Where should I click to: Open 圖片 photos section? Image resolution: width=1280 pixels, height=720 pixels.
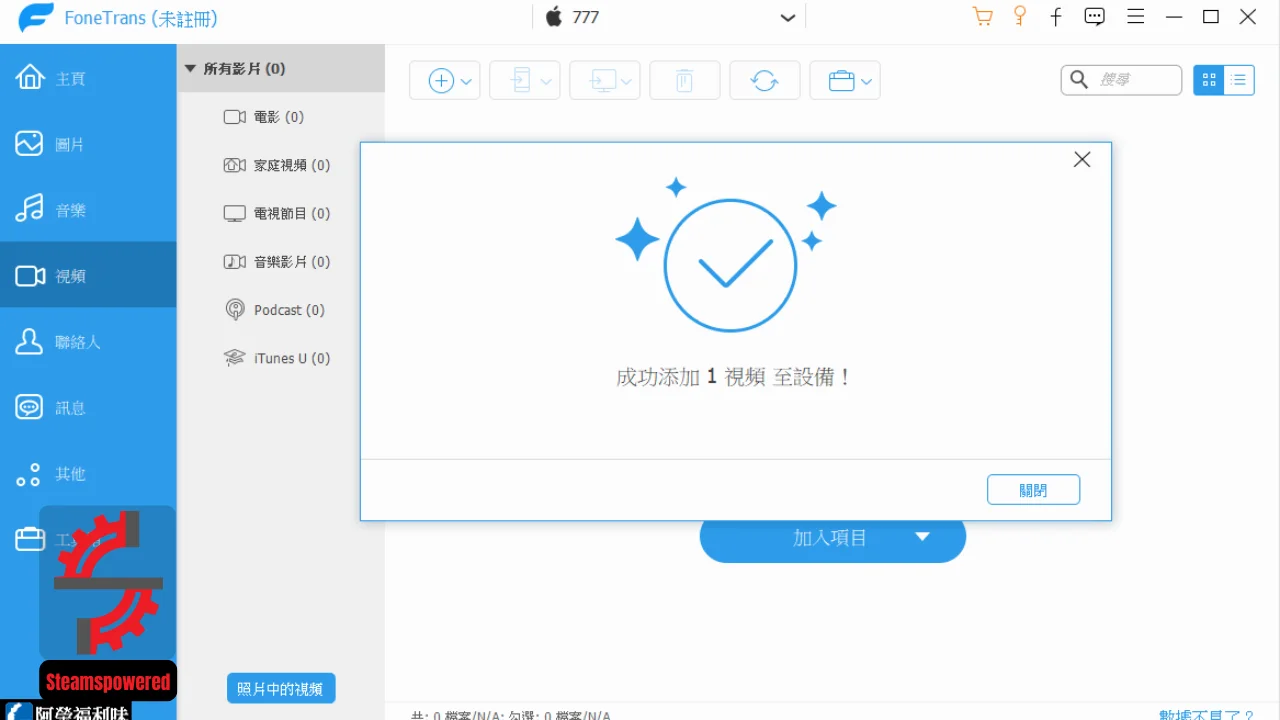pos(88,144)
